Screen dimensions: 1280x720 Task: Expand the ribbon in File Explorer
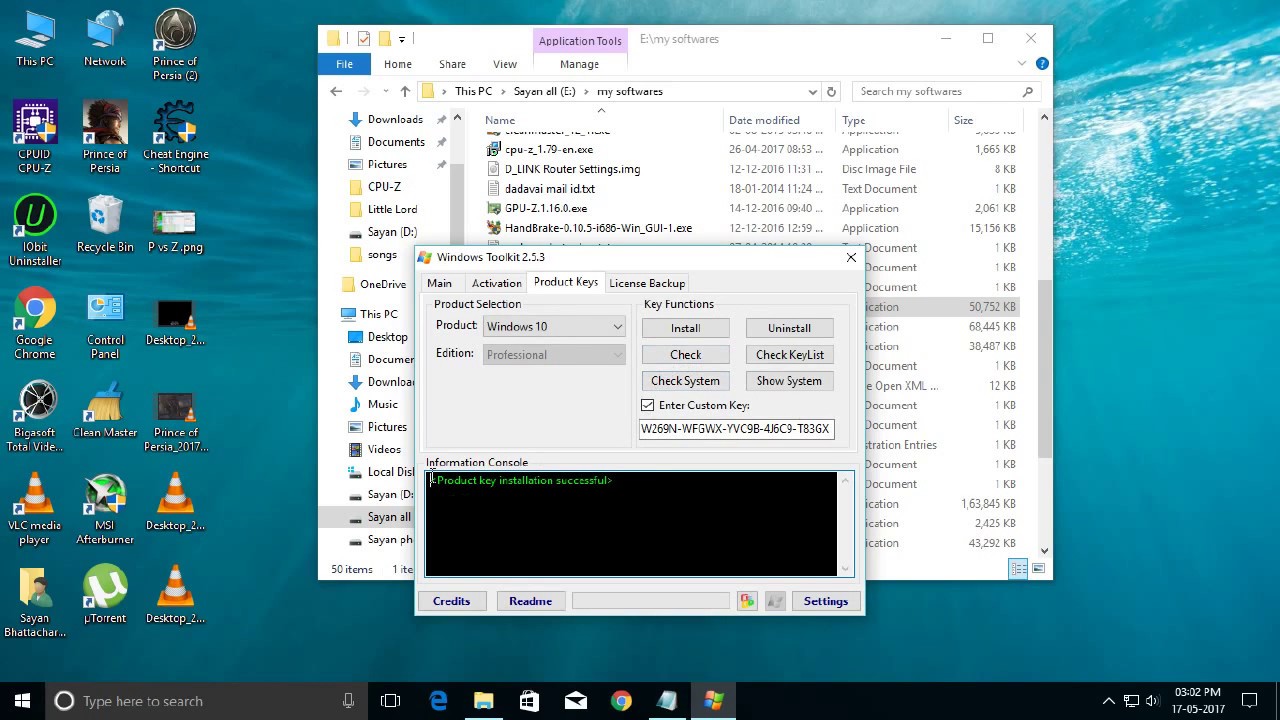point(1022,63)
